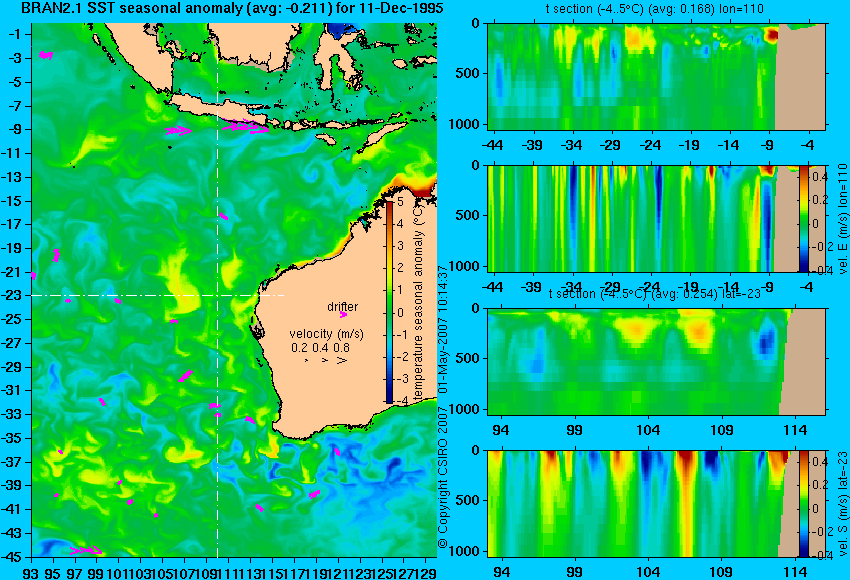This screenshot has width=850, height=580.
Task: Click the '-1' tick on map latitude axis
Action: 17,34
